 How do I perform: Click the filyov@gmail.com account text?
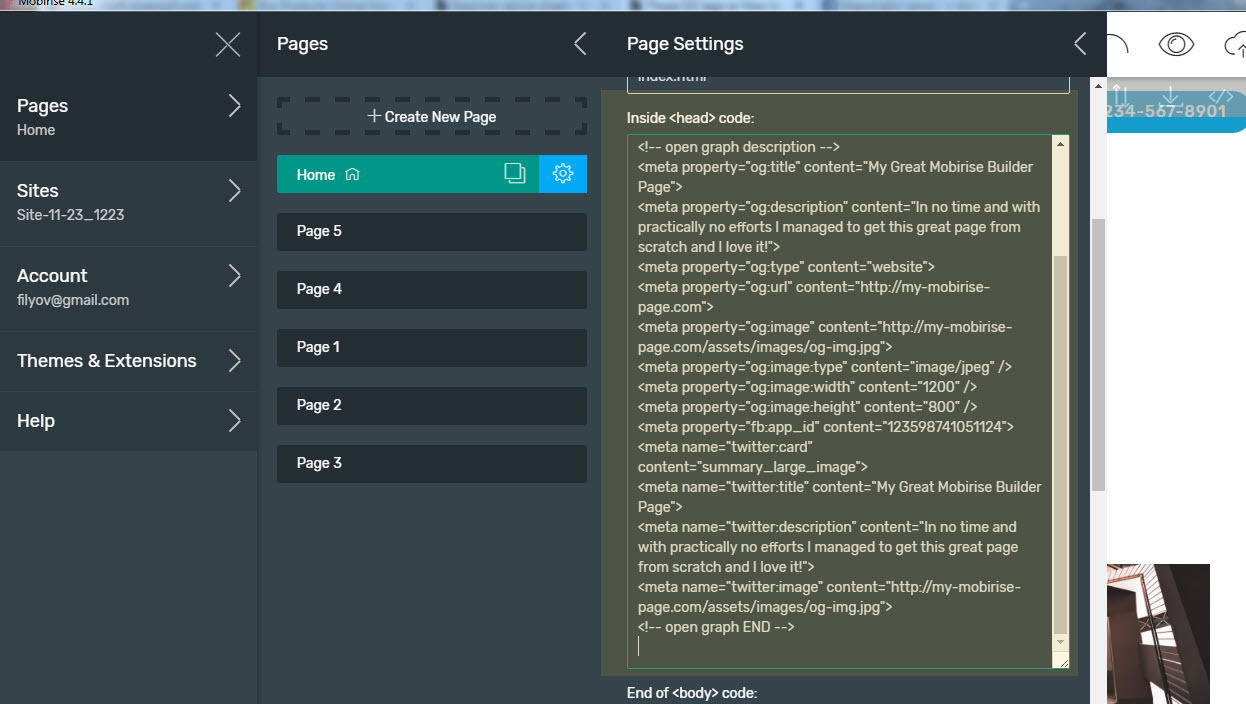coord(73,300)
